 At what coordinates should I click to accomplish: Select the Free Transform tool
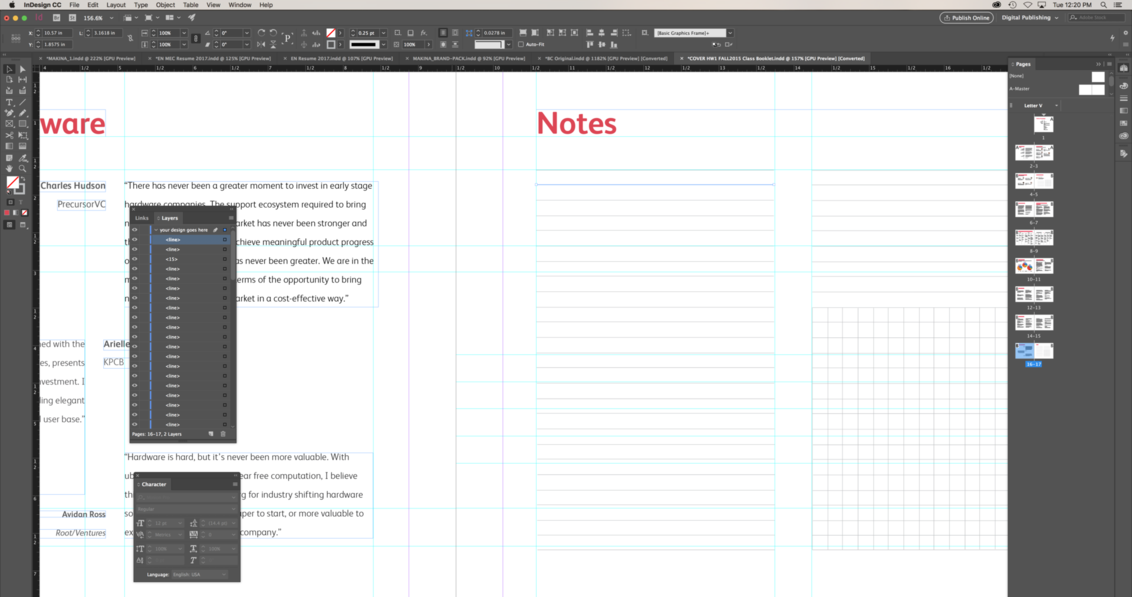(22, 135)
